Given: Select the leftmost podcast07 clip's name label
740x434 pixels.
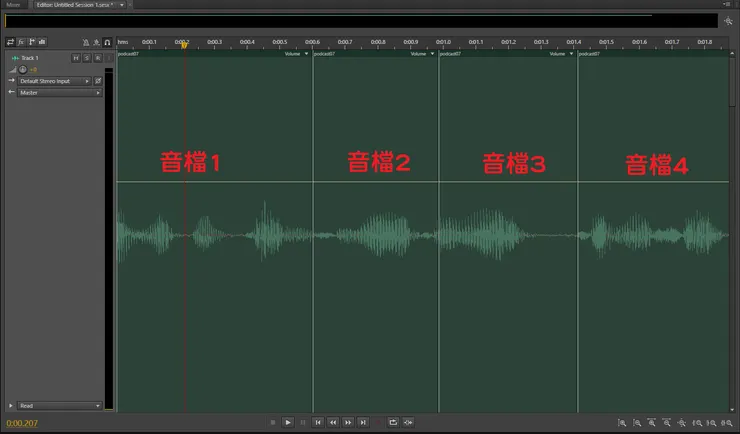Looking at the screenshot, I should point(128,54).
